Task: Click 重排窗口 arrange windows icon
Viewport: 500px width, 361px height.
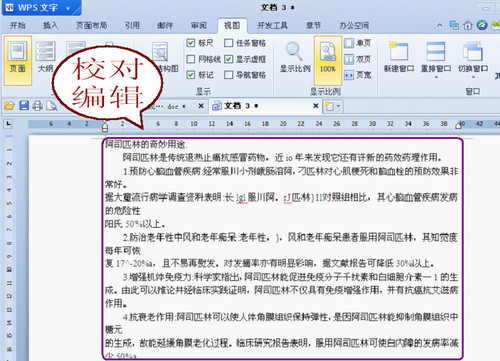Action: [x=436, y=52]
